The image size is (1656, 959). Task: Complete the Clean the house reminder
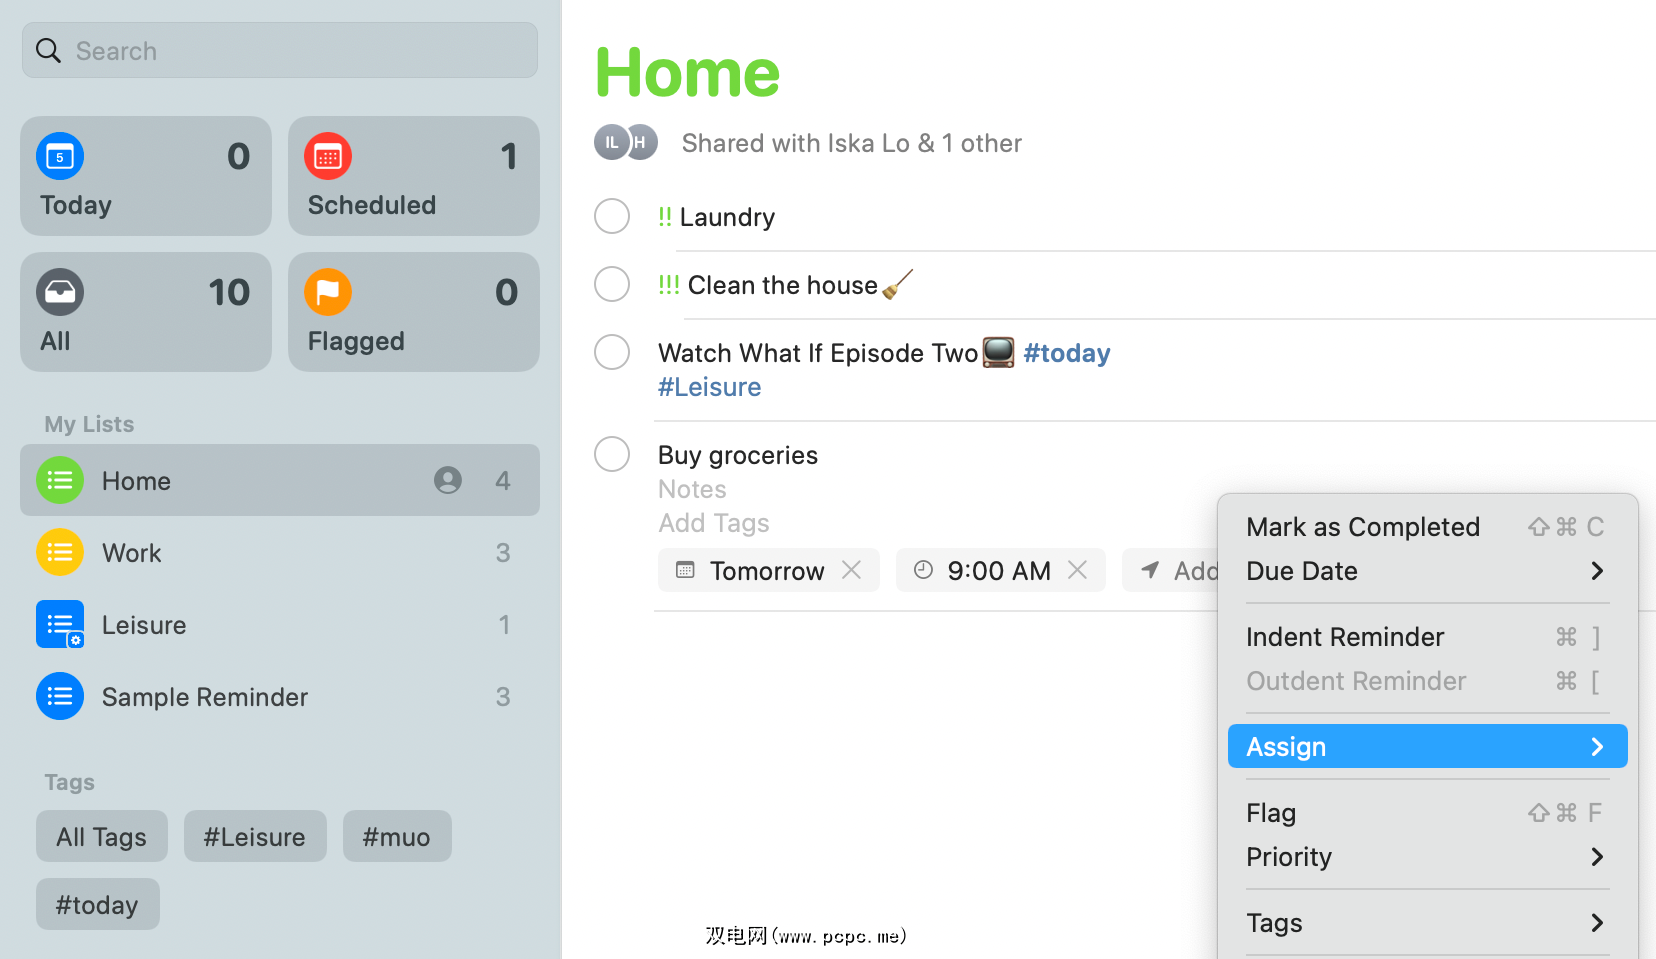[x=612, y=284]
